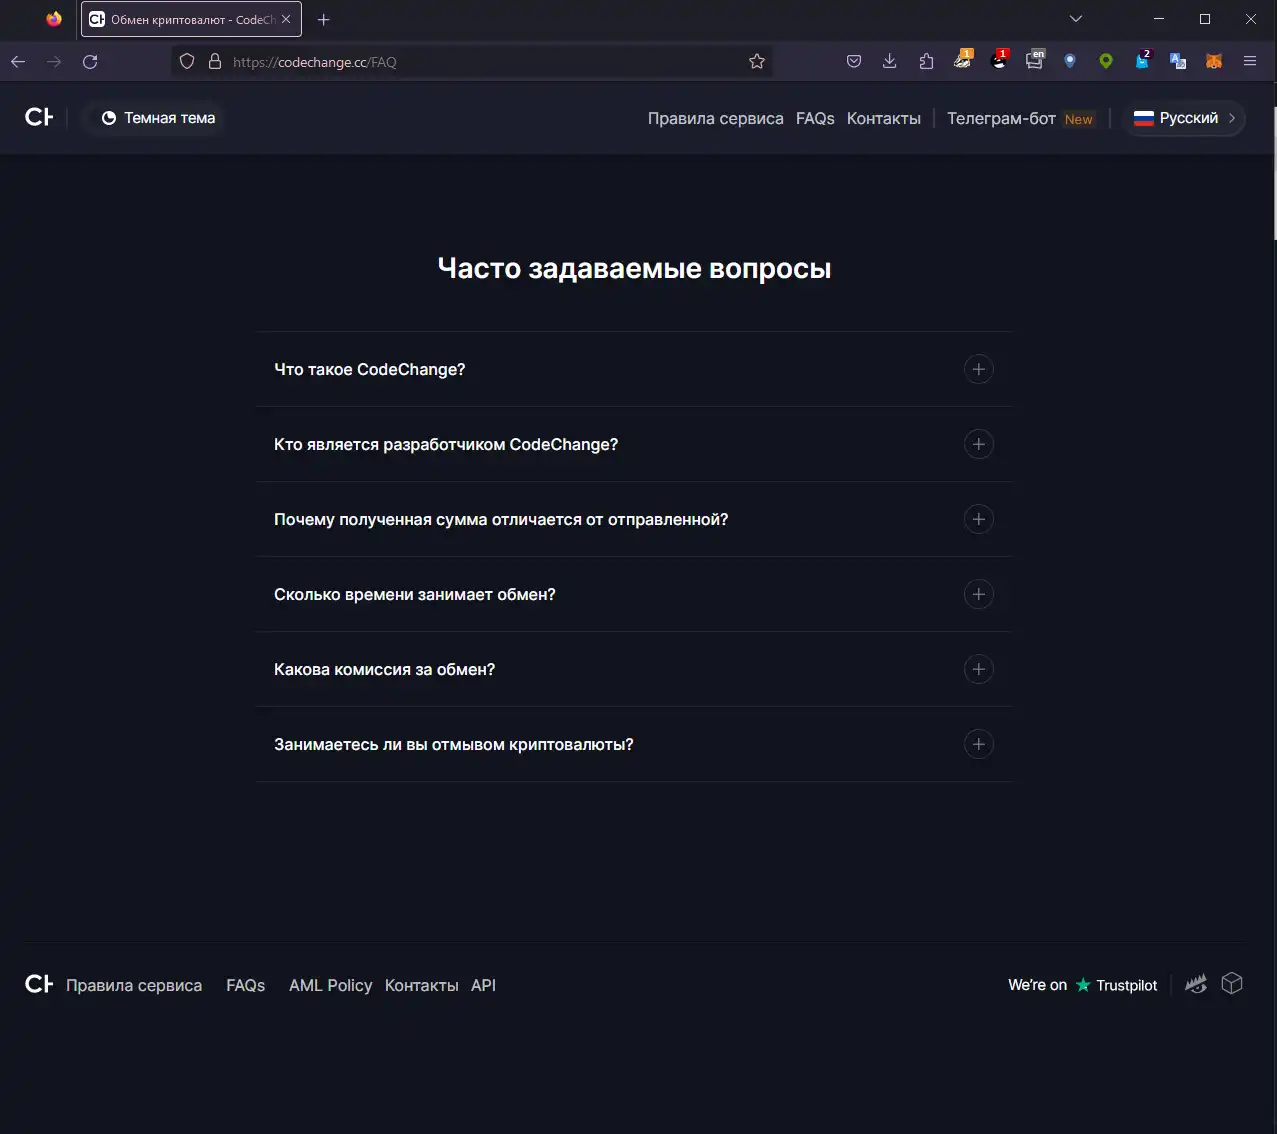Open the extension with the red 1 badge
The height and width of the screenshot is (1134, 1277).
point(998,61)
